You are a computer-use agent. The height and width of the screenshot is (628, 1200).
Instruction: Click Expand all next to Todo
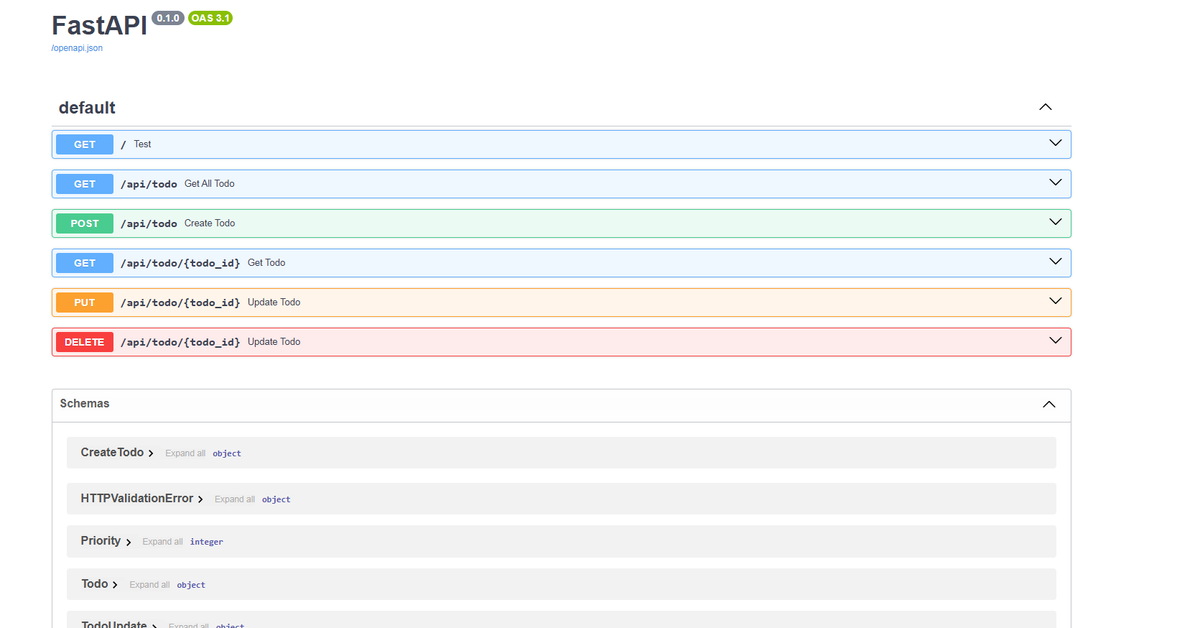(150, 585)
